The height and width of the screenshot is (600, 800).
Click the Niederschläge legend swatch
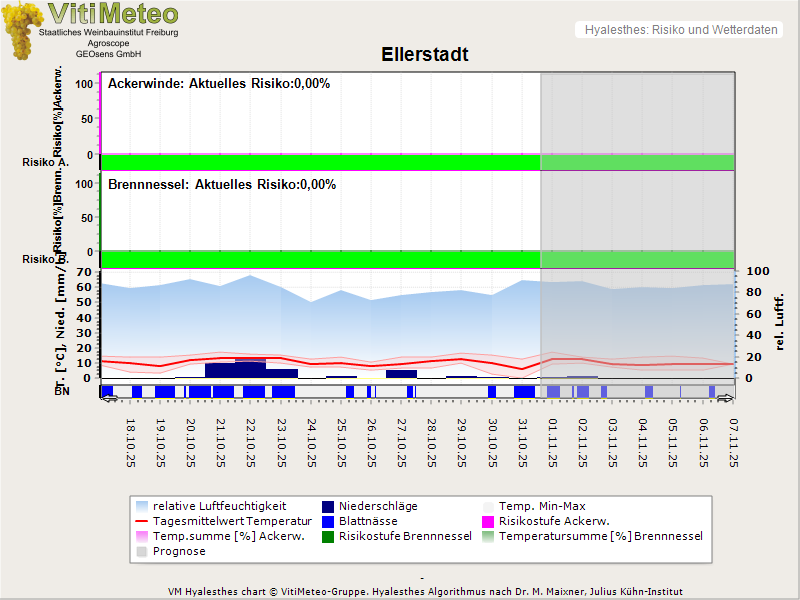tap(327, 506)
